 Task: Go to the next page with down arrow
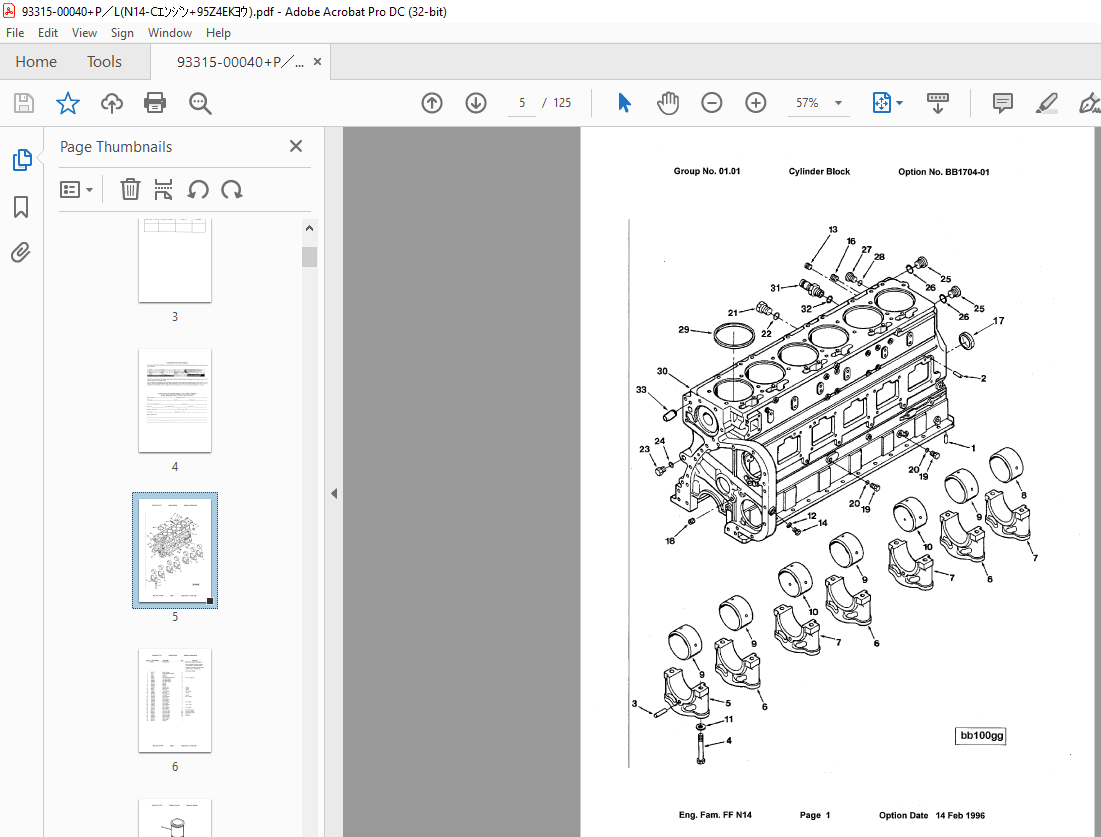(475, 103)
